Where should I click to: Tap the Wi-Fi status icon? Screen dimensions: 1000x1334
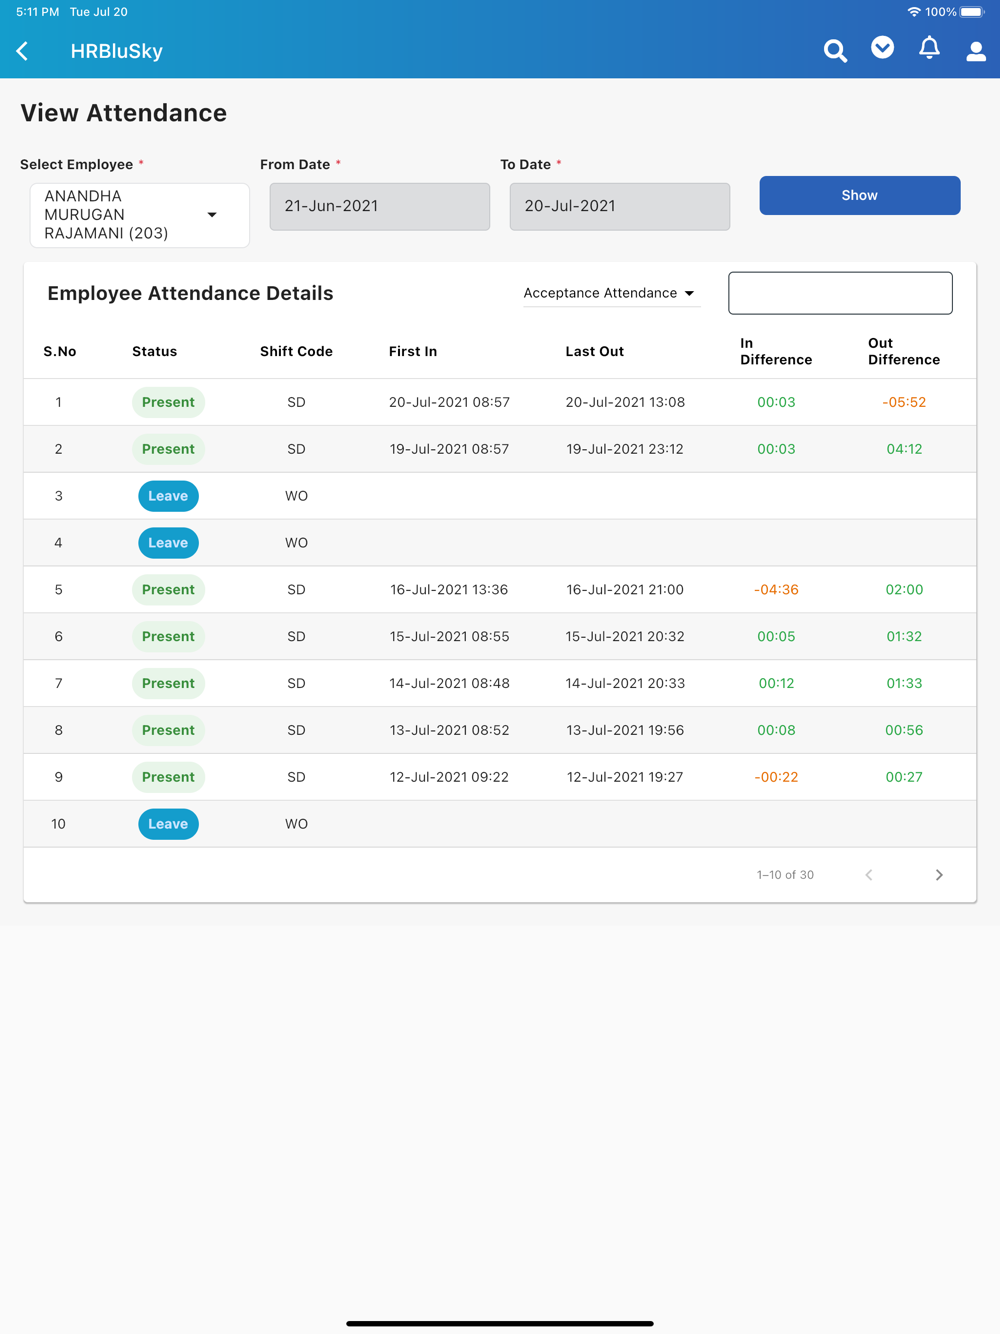coord(913,12)
